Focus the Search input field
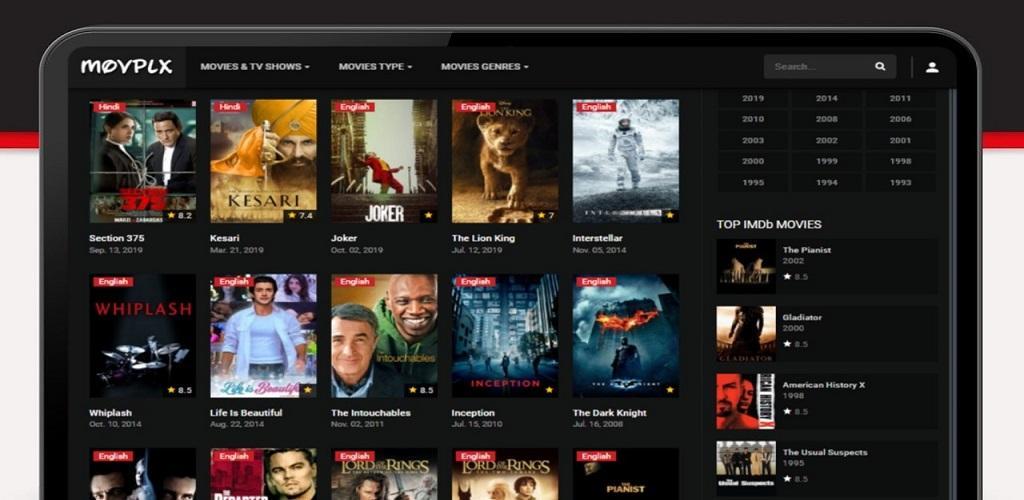This screenshot has height=500, width=1024. coord(829,67)
